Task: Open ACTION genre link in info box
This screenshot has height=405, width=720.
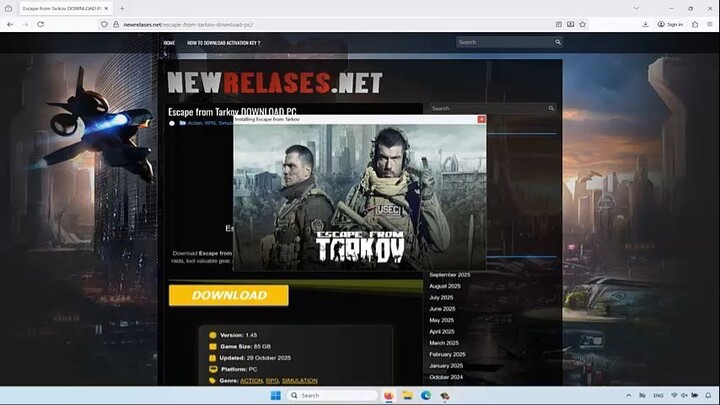Action: point(251,381)
